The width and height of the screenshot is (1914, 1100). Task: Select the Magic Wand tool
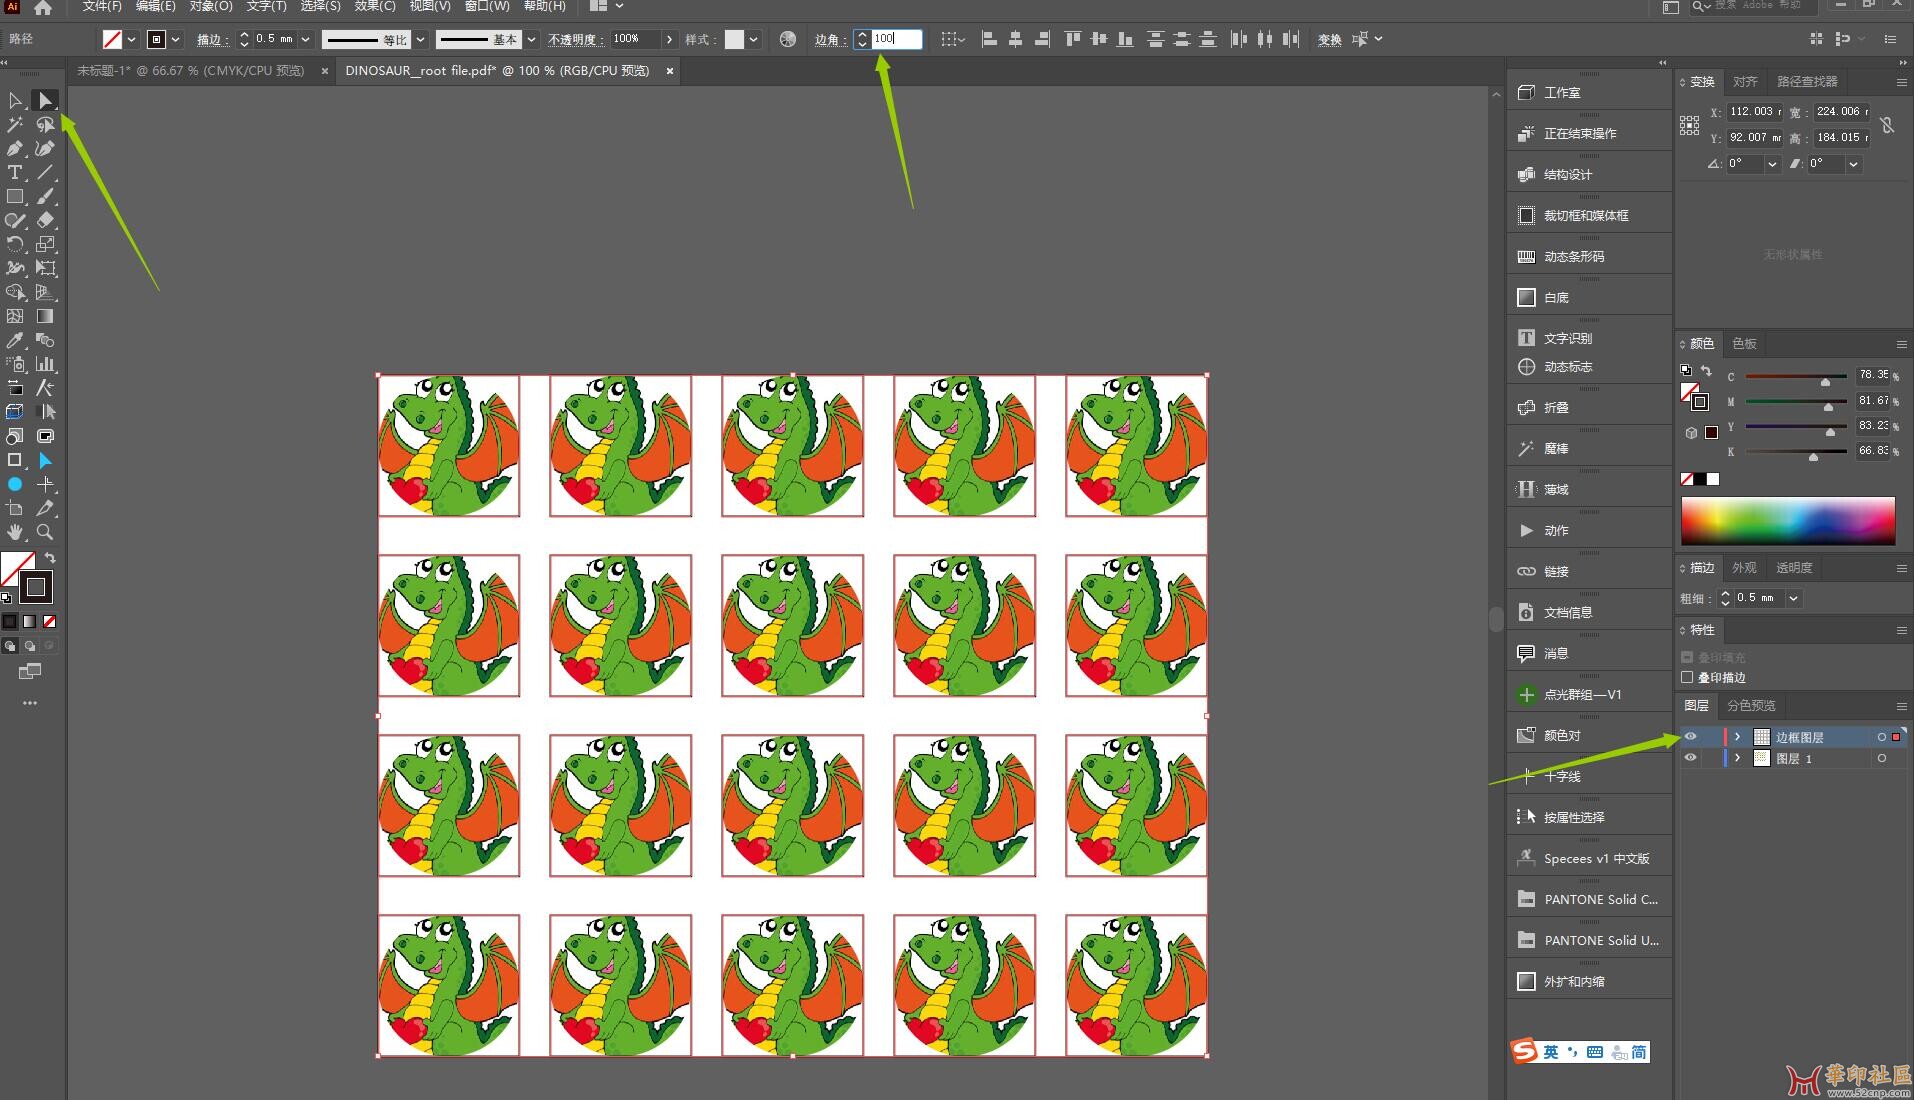click(x=15, y=124)
